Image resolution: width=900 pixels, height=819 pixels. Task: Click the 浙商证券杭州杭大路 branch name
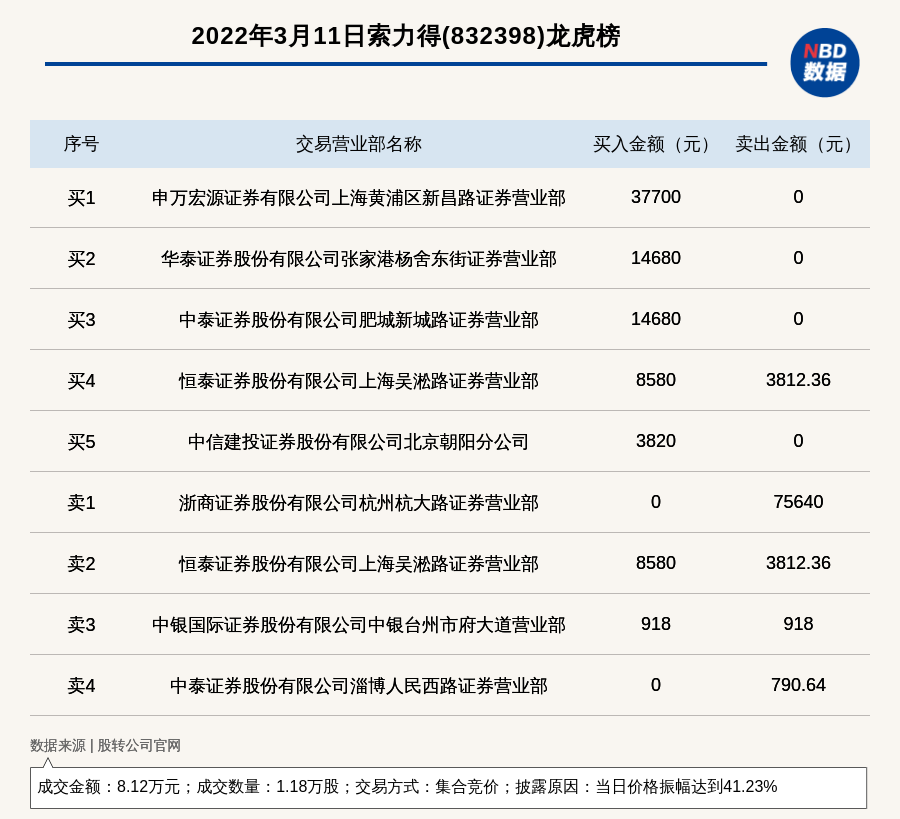point(358,503)
